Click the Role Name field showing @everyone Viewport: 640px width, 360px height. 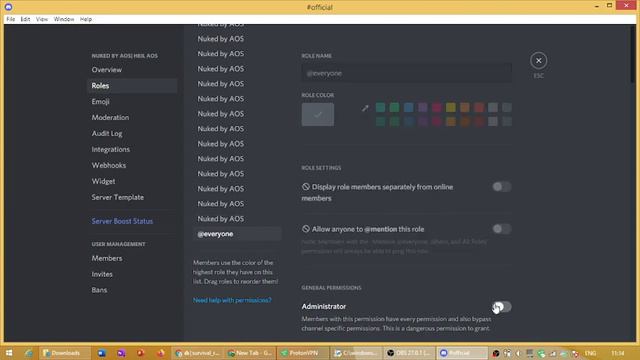pyautogui.click(x=407, y=73)
